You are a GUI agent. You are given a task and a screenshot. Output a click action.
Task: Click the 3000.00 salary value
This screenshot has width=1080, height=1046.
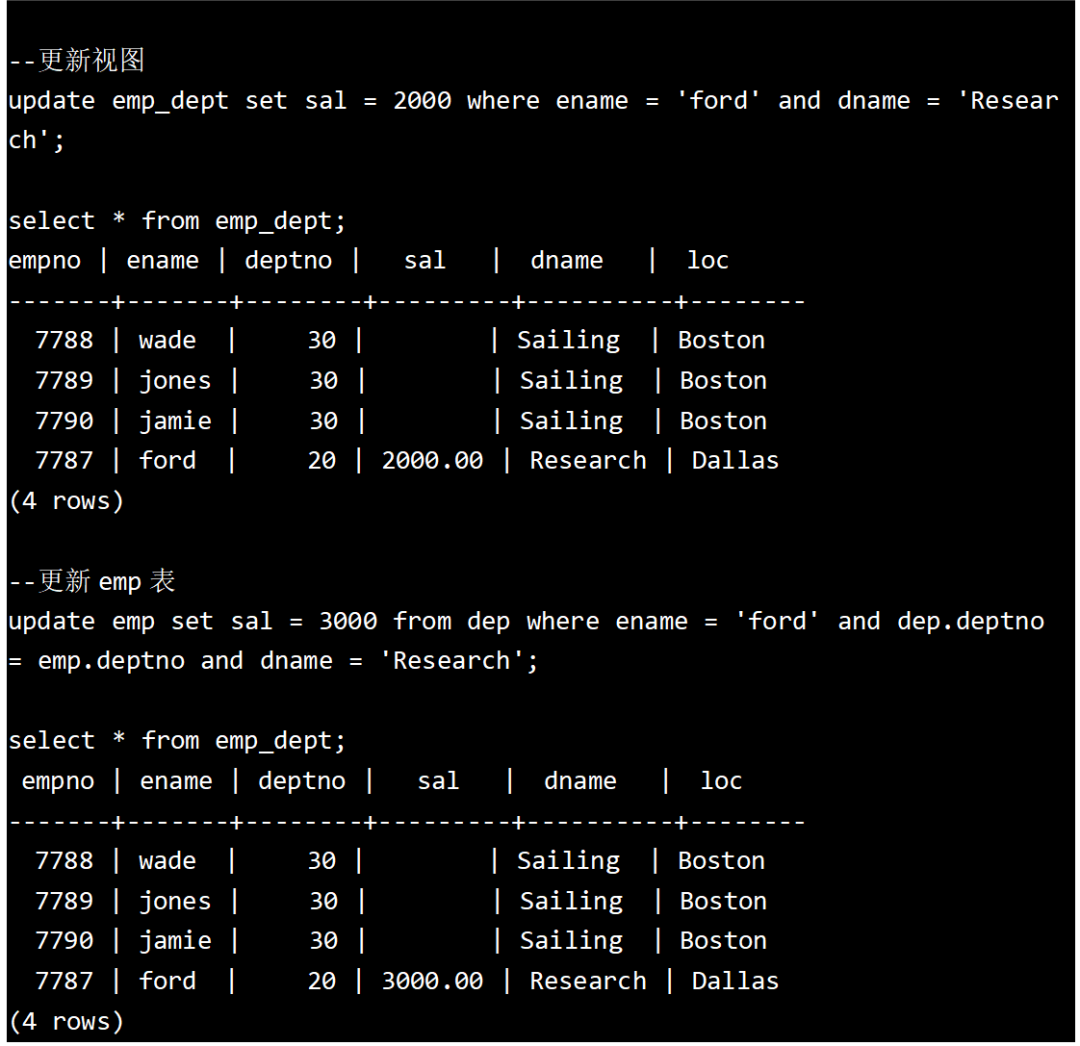pos(432,981)
